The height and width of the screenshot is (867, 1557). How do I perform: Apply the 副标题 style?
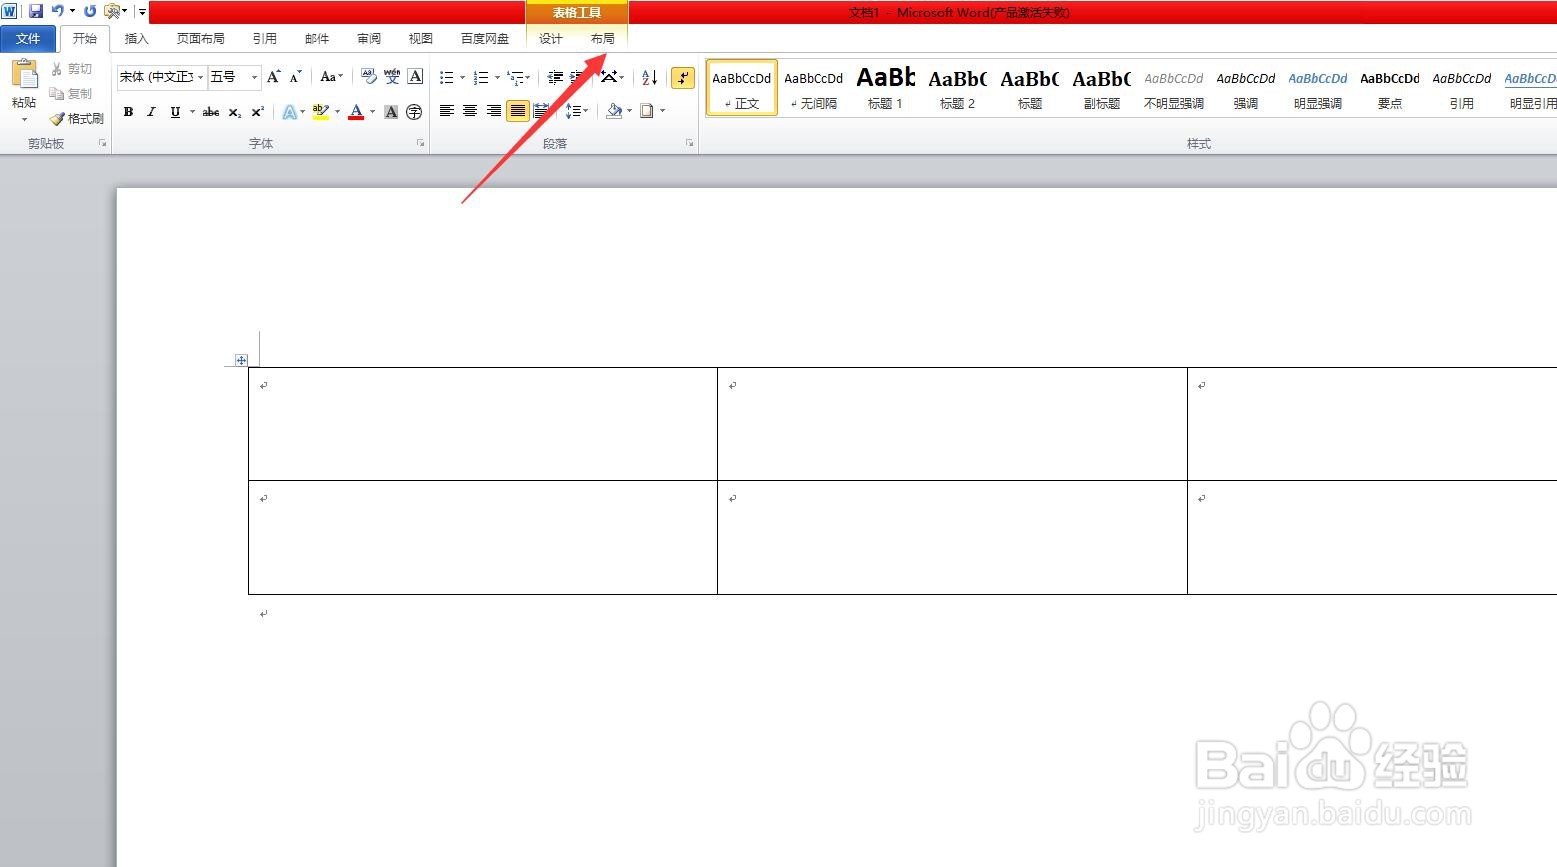pos(1101,88)
